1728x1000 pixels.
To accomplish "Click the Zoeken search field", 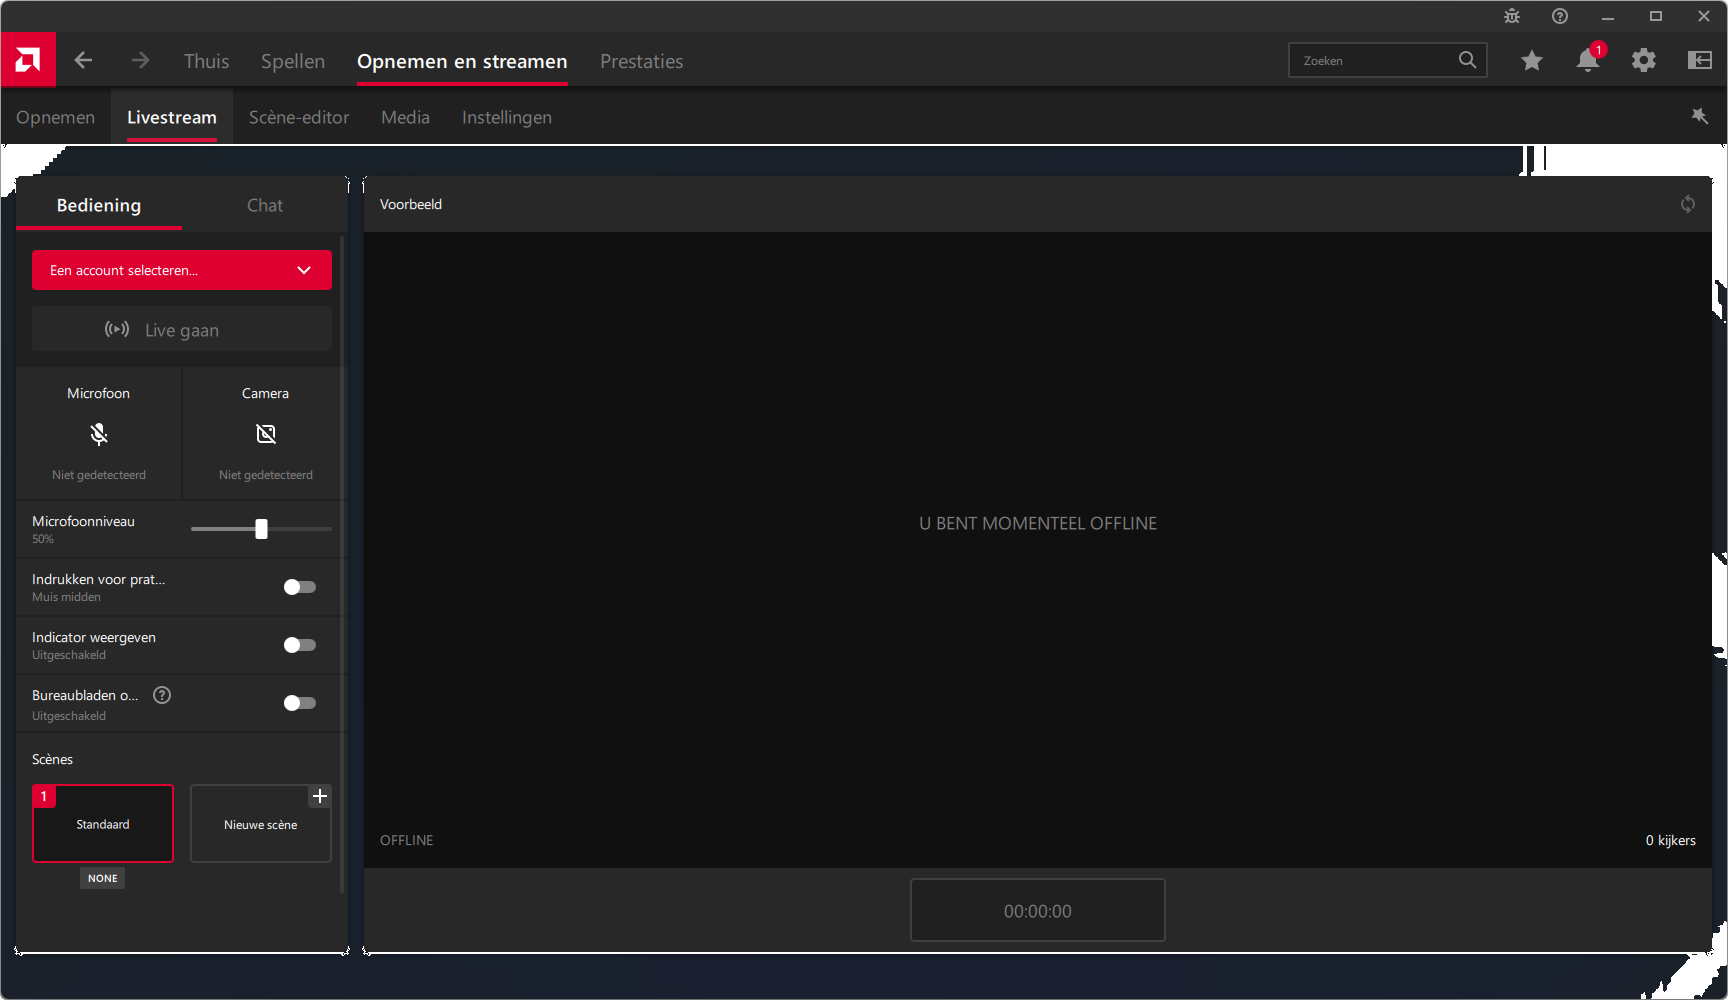I will tap(1375, 61).
